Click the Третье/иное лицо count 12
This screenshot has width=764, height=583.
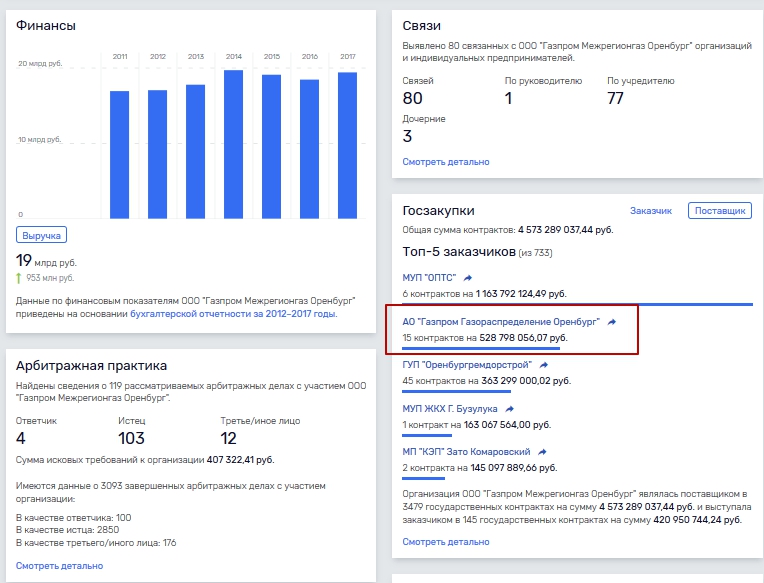click(x=228, y=438)
